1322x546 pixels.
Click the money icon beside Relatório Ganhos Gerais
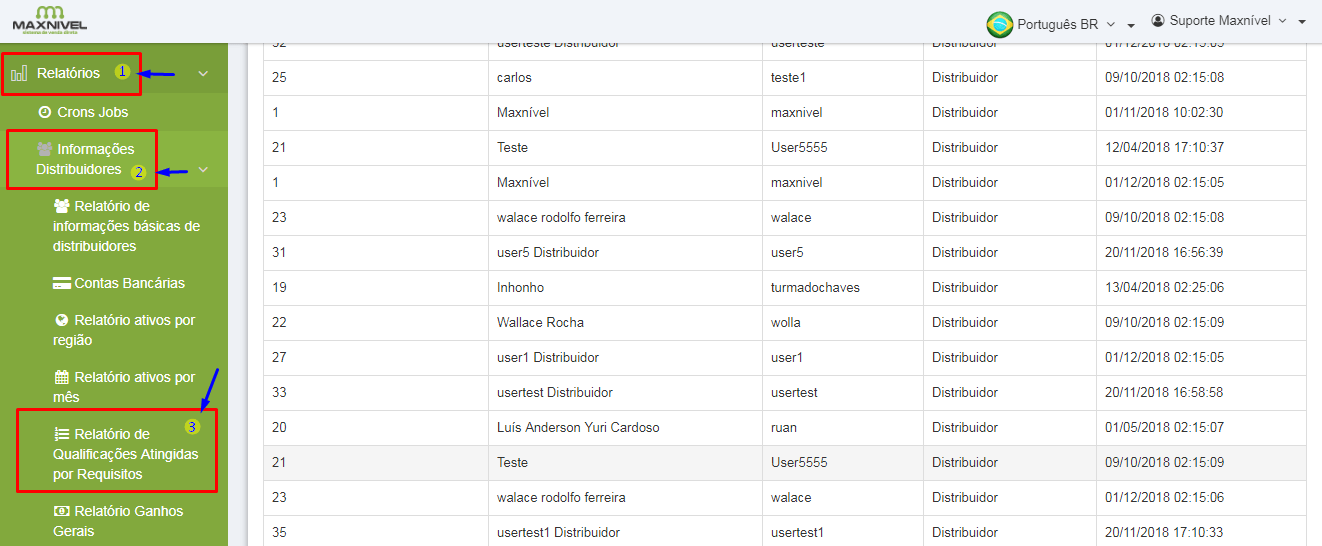coord(62,511)
